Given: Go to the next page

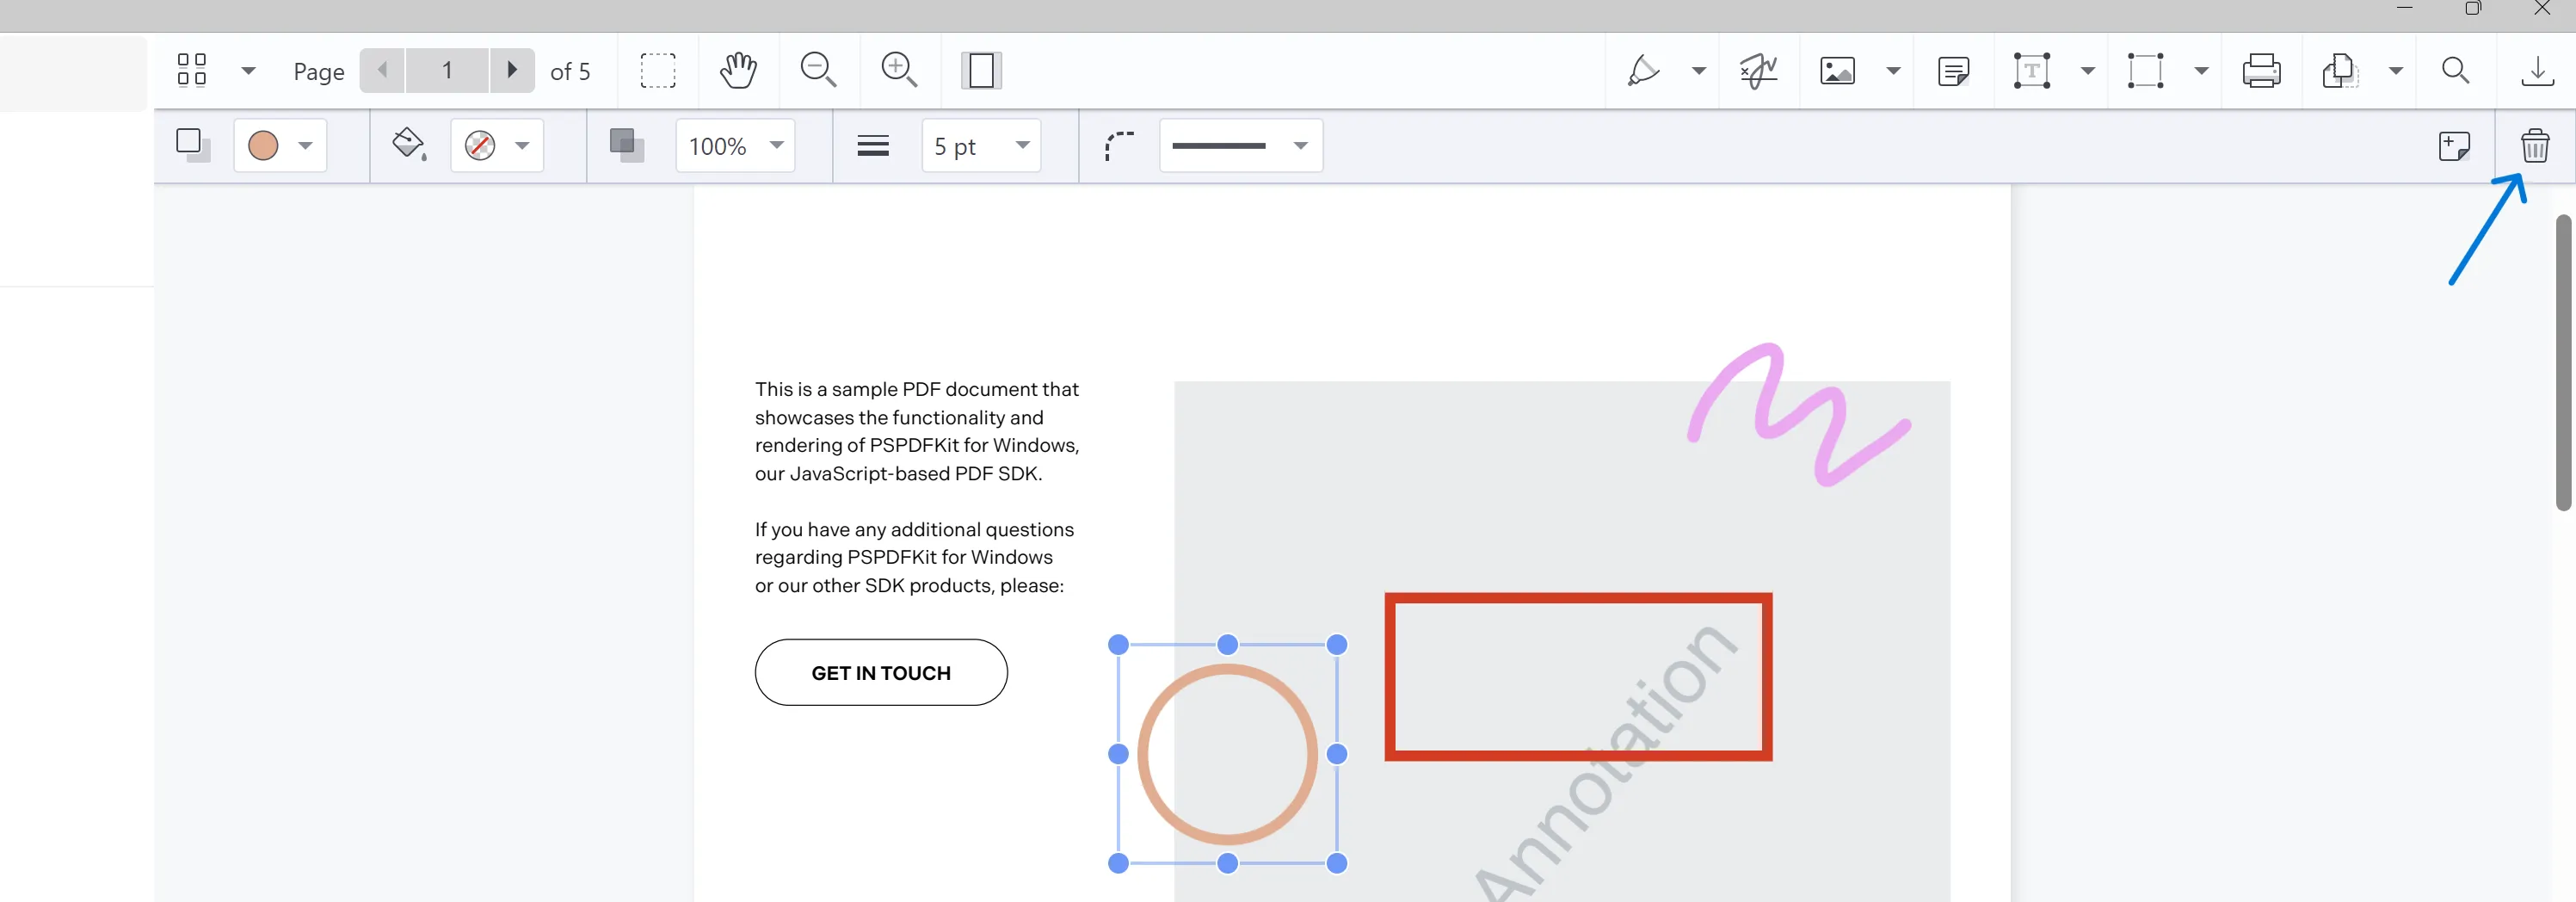Looking at the screenshot, I should [x=512, y=70].
